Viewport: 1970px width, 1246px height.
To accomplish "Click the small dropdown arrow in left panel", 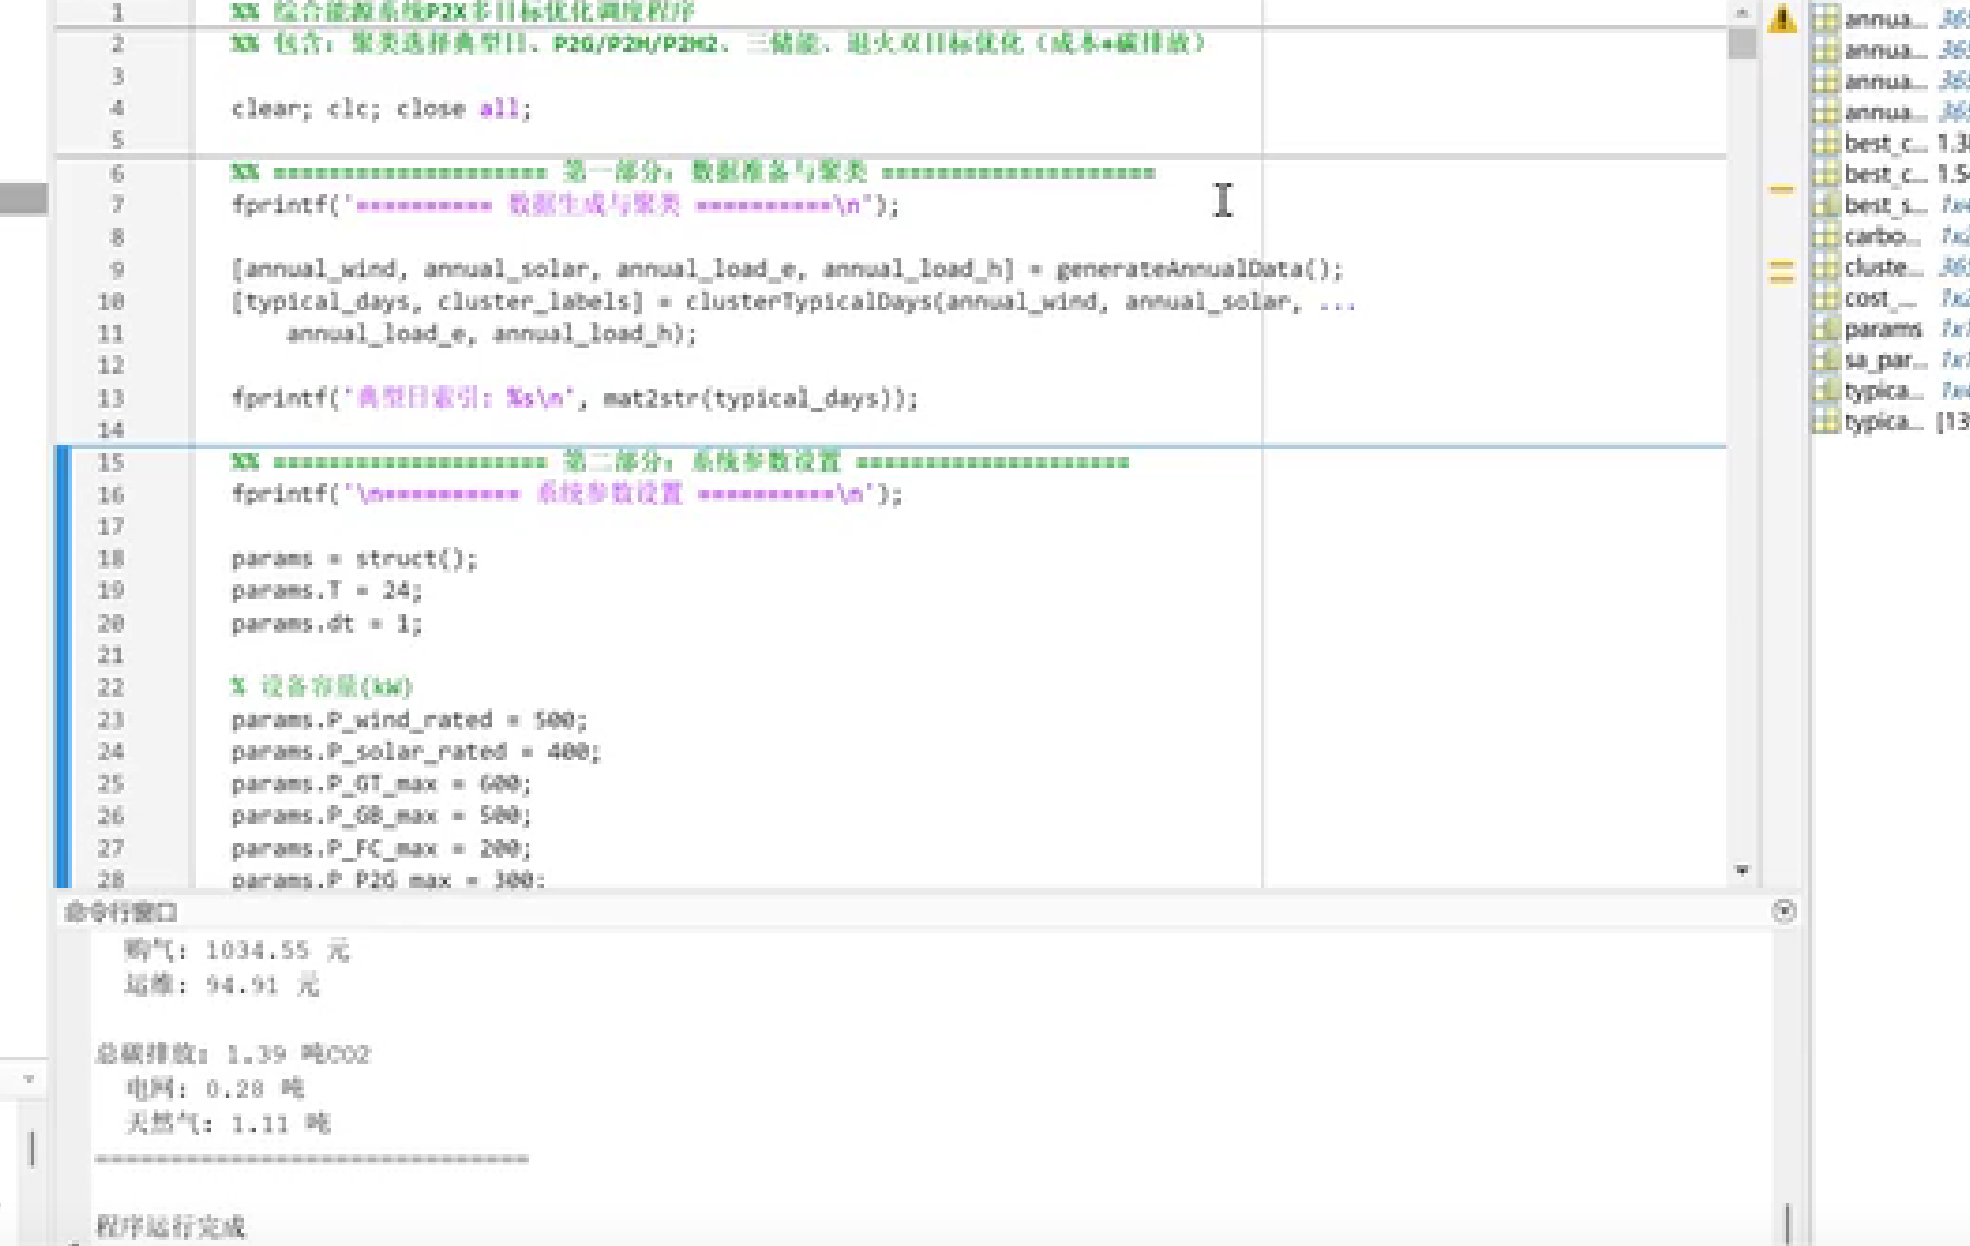I will (x=28, y=1079).
